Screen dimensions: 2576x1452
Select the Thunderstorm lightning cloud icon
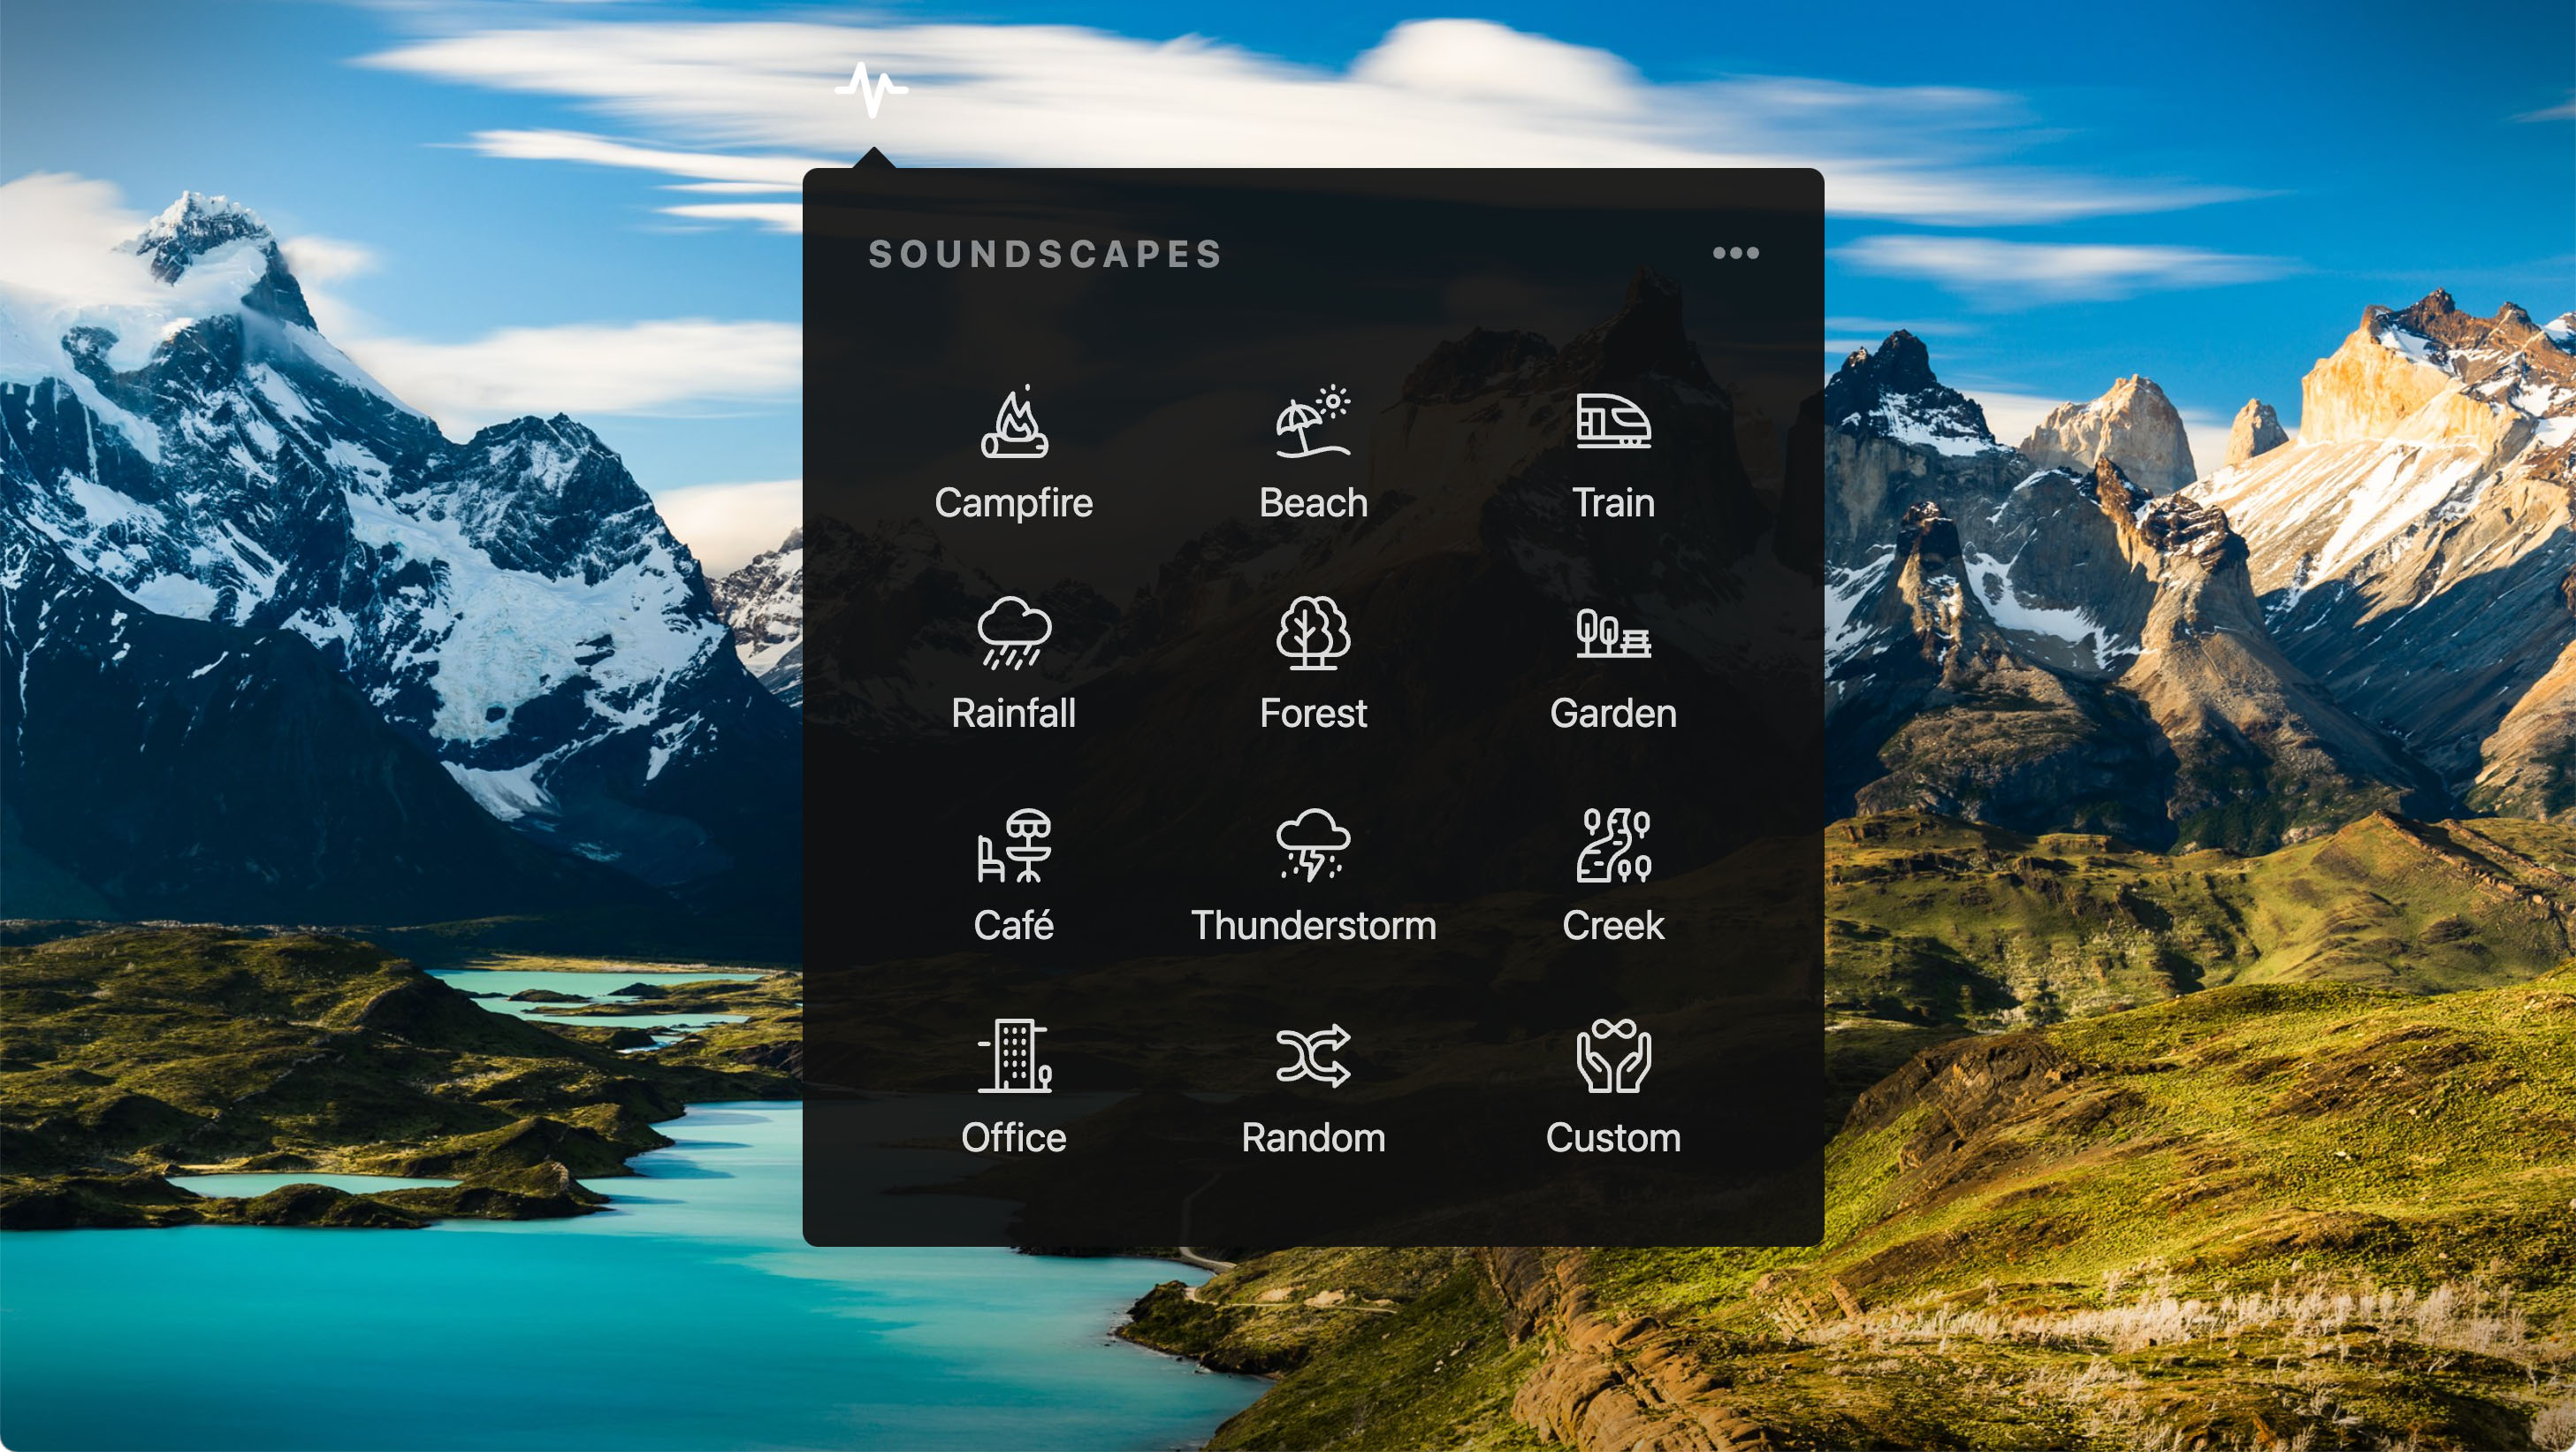(1313, 845)
